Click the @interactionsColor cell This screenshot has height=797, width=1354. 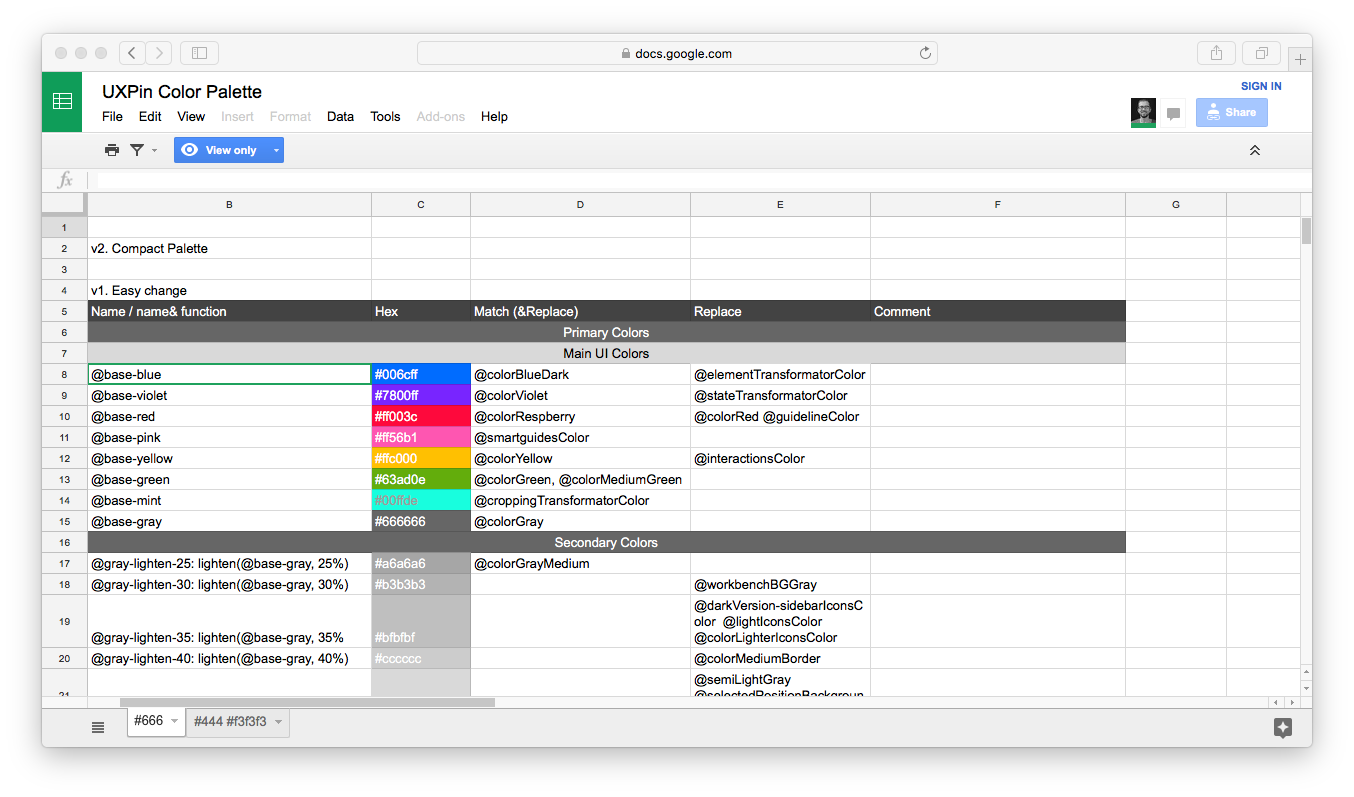tap(781, 459)
